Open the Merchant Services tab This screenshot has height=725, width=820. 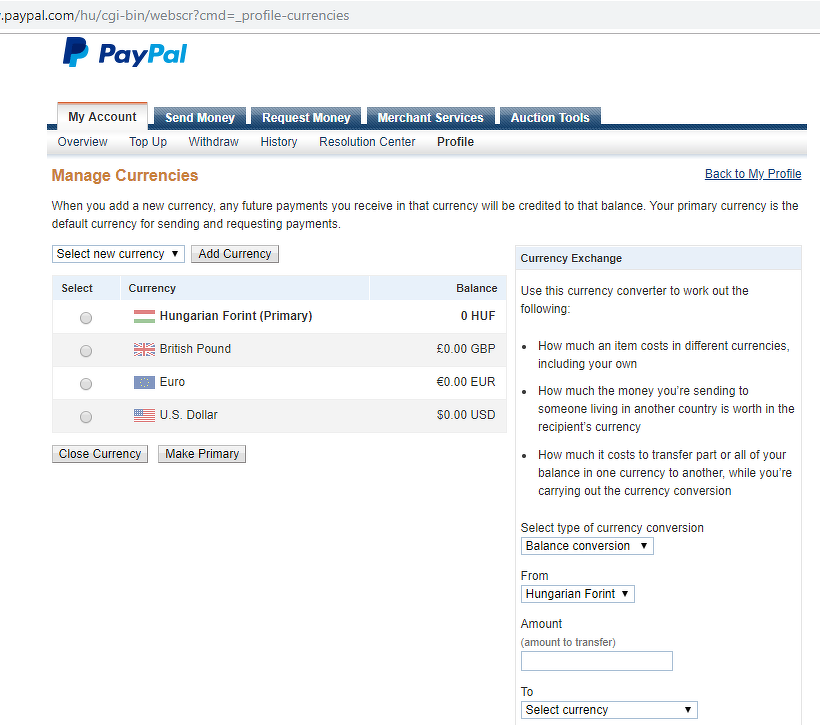(430, 118)
